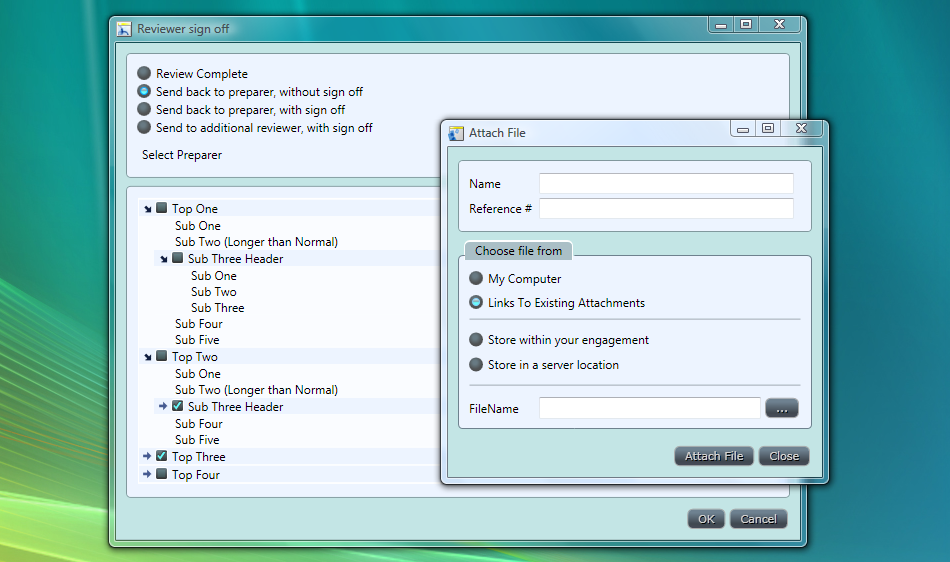The height and width of the screenshot is (562, 950).
Task: Click the Cancel button
Action: [x=758, y=519]
